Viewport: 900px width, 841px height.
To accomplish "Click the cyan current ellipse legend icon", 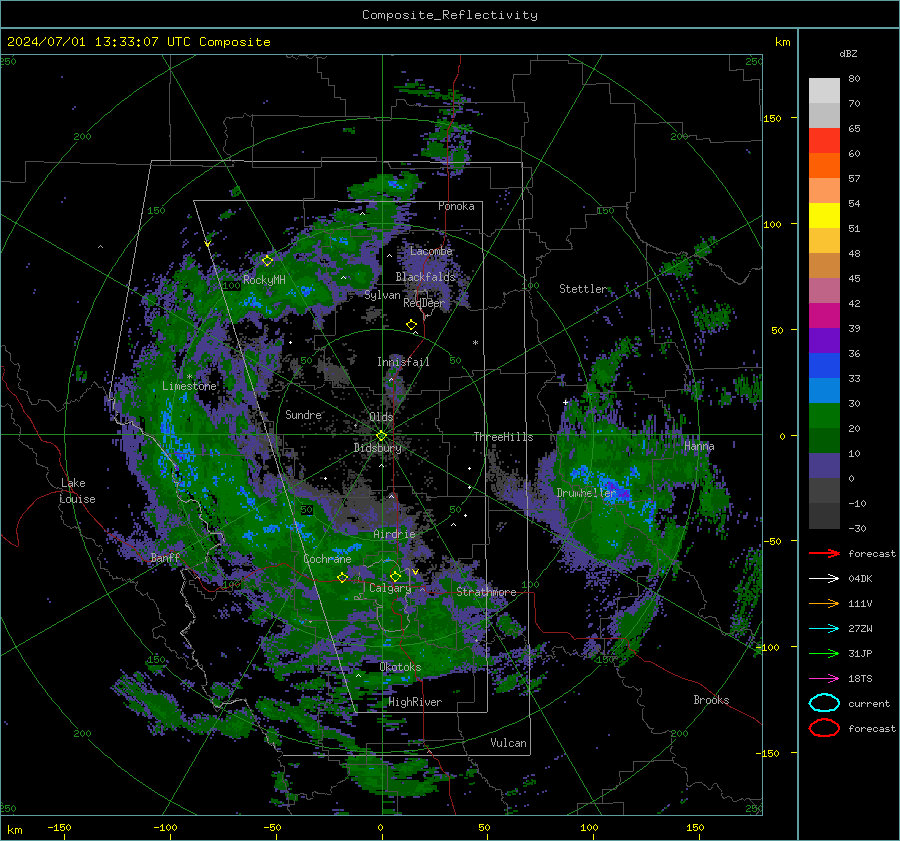I will 824,703.
